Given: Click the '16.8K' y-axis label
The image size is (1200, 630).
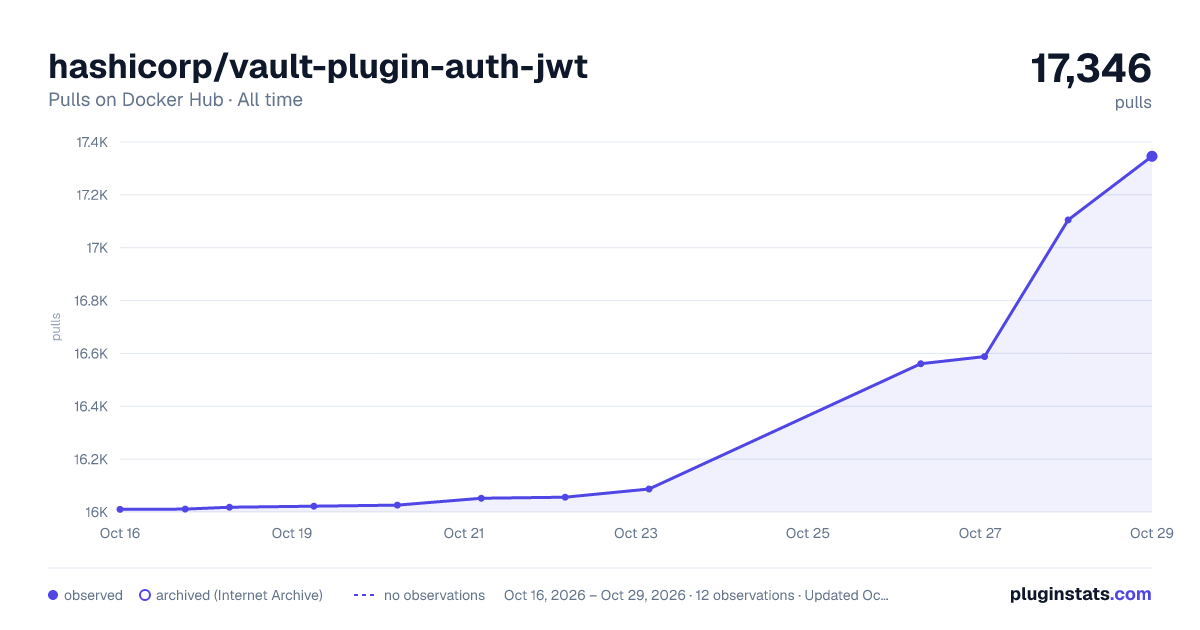Looking at the screenshot, I should (92, 301).
